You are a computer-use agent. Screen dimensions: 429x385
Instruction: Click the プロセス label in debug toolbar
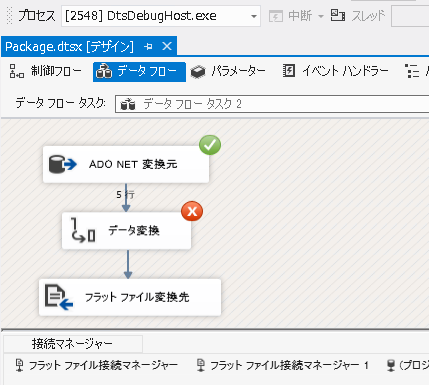(x=37, y=16)
